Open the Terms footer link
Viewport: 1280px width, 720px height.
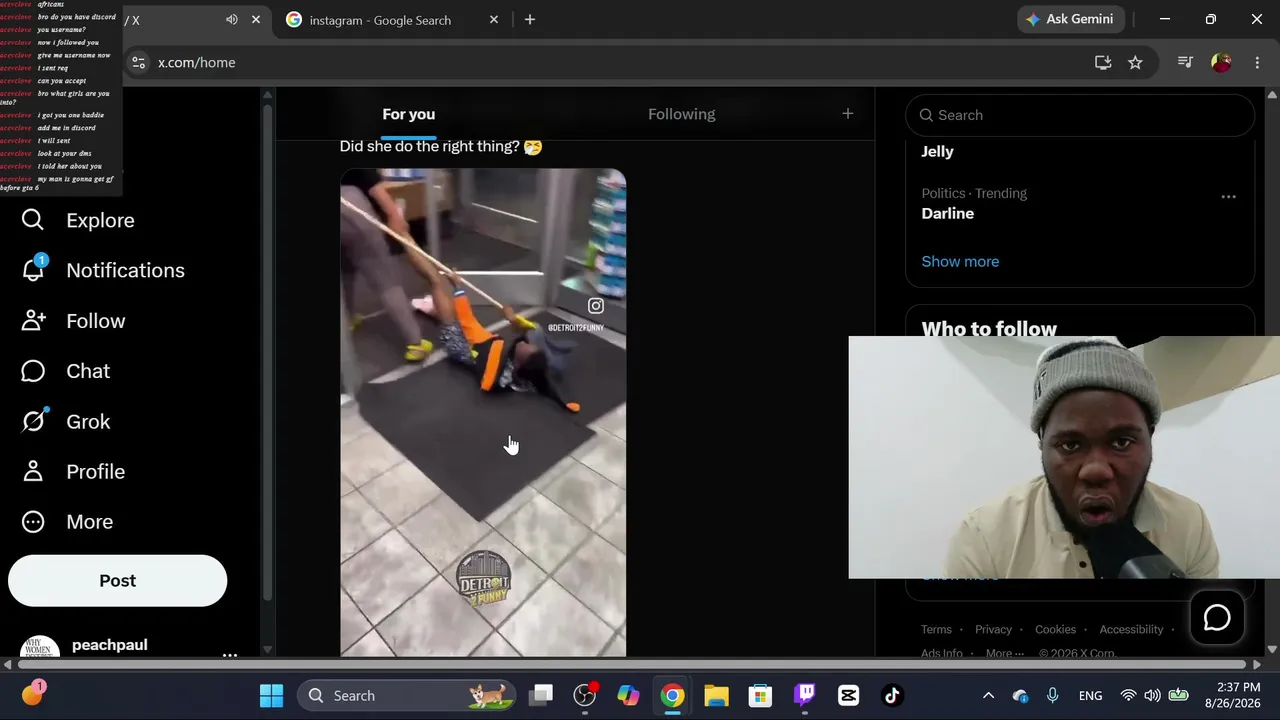pos(936,630)
